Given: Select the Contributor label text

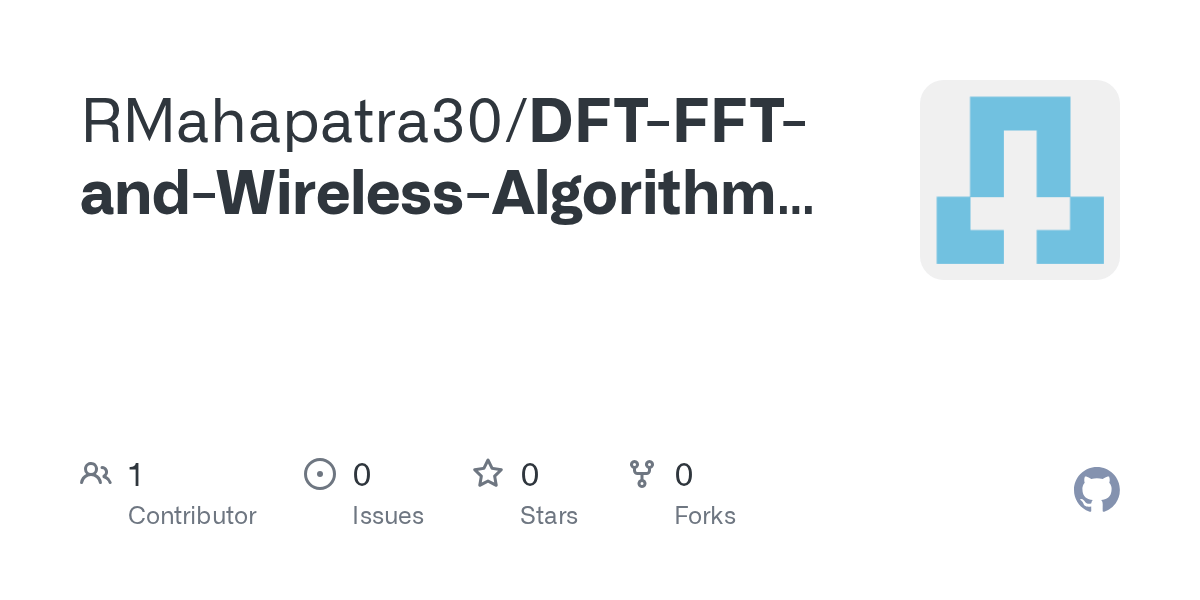Looking at the screenshot, I should 192,516.
